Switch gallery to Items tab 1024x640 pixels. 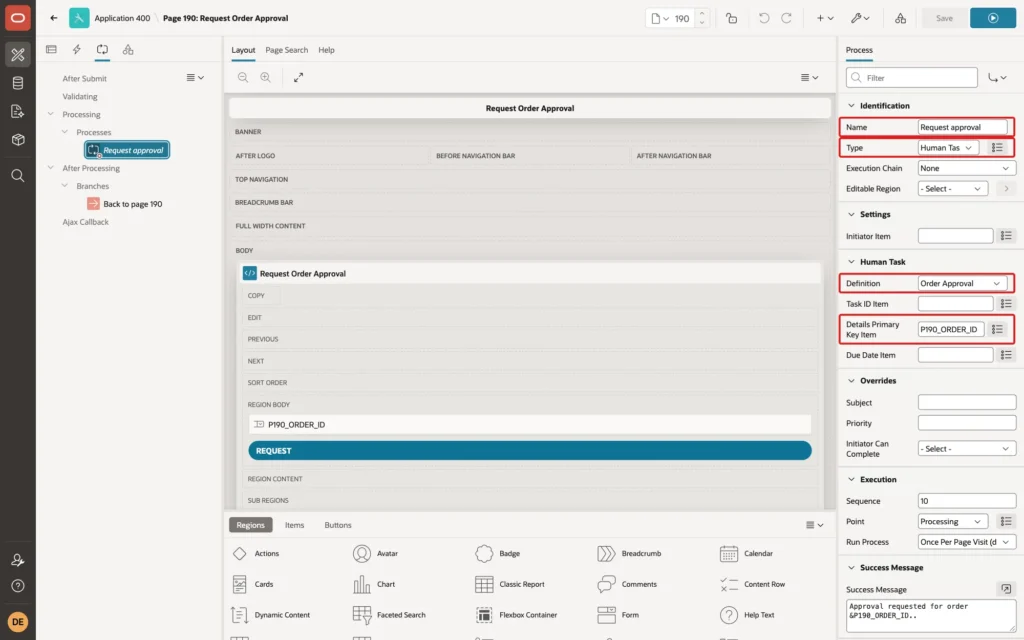point(295,525)
